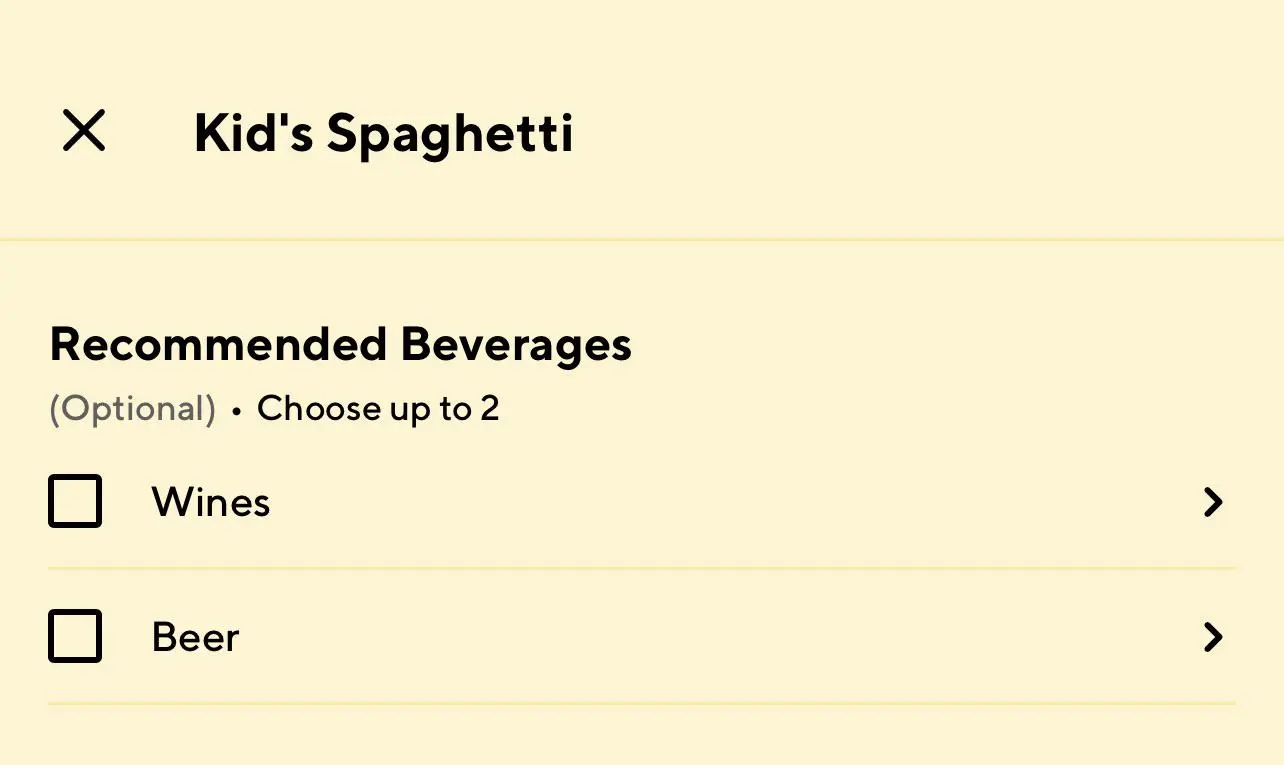
Task: Click the header divider under the title
Action: pos(642,240)
